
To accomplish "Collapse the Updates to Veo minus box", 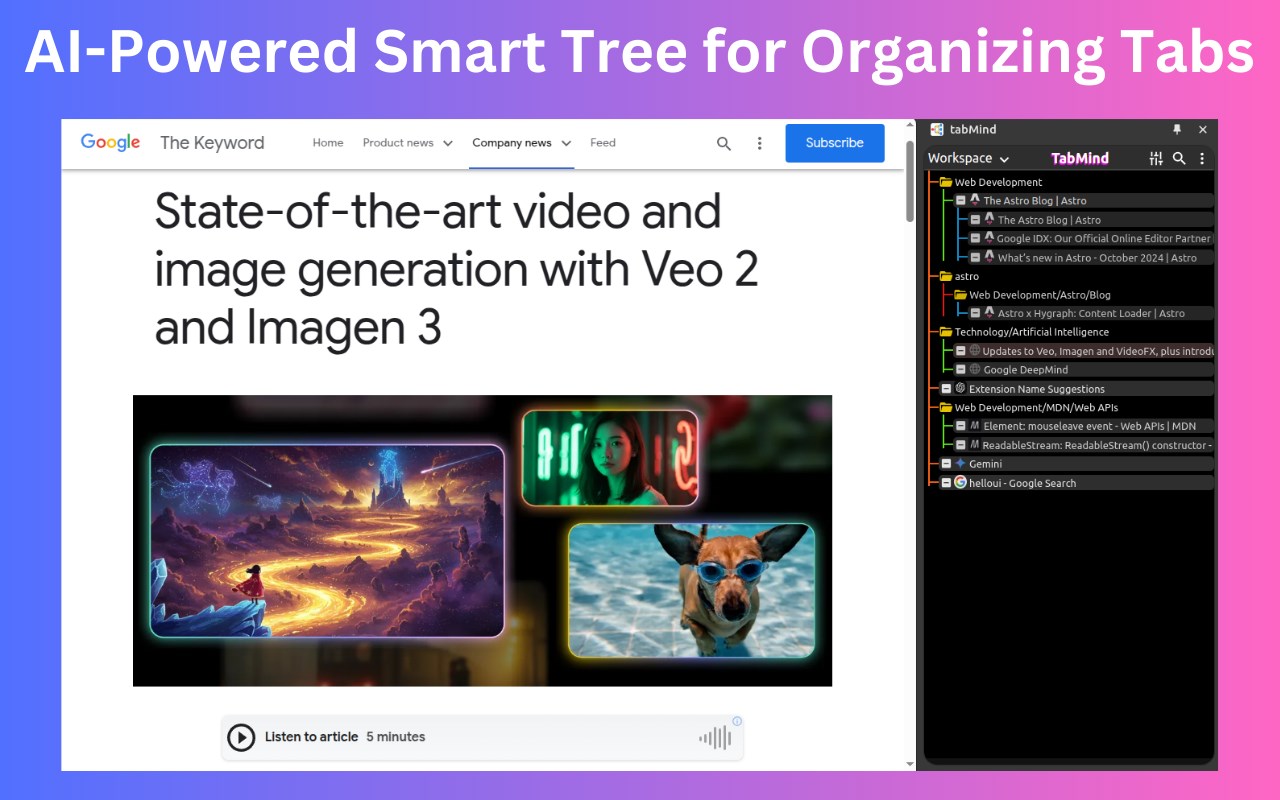I will coord(961,351).
